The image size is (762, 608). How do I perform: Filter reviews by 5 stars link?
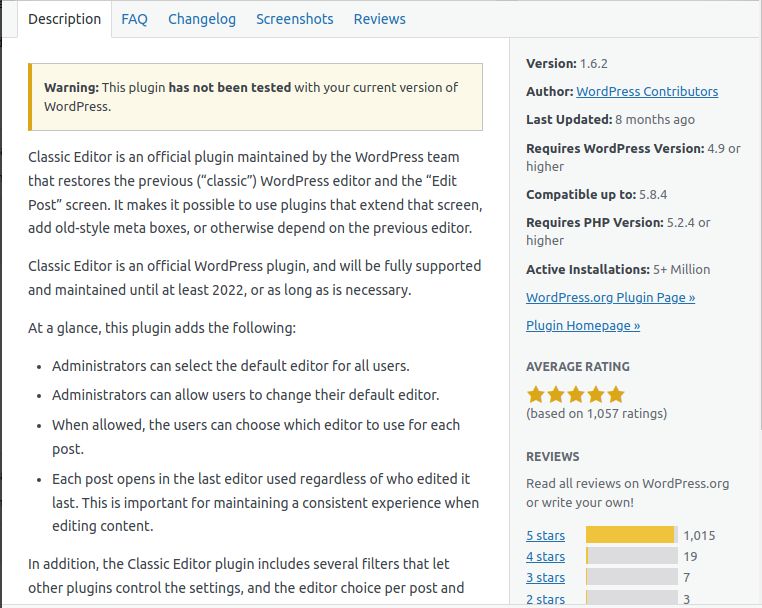coord(545,536)
